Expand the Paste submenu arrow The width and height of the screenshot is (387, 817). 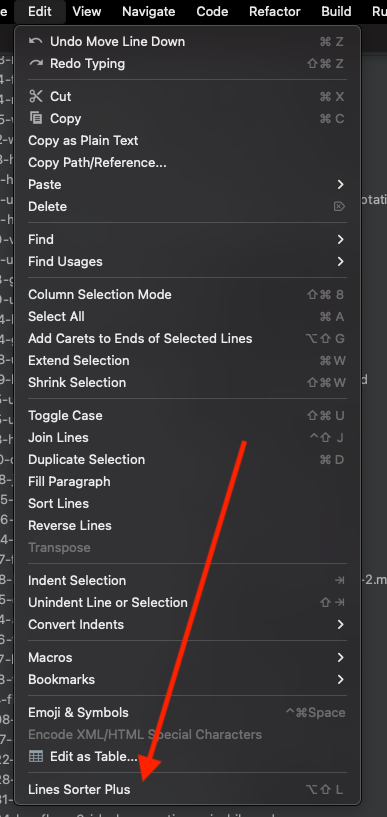(340, 184)
